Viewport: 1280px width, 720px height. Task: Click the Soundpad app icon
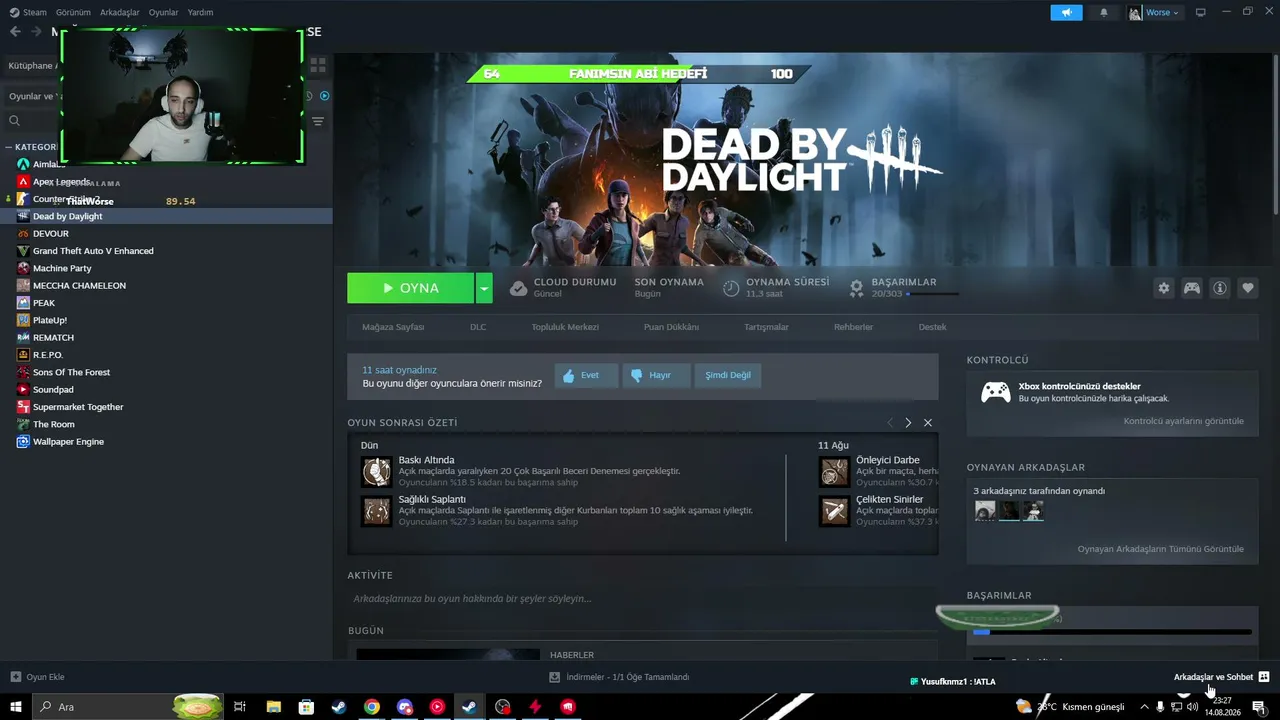tap(24, 390)
